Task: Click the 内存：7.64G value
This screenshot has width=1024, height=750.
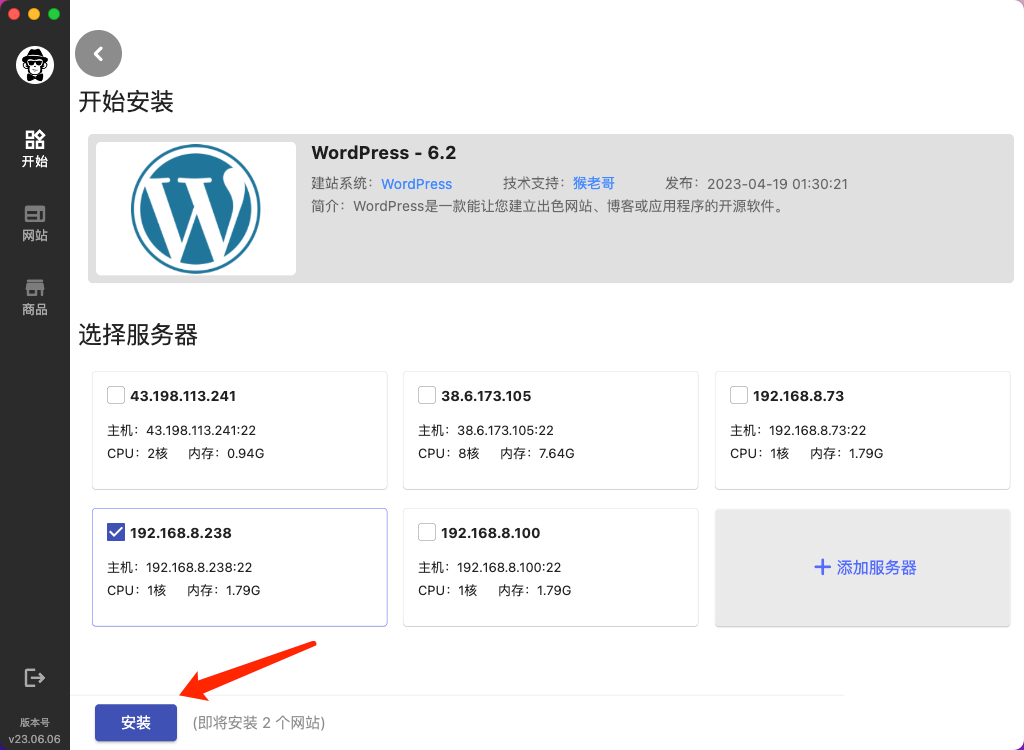Action: (537, 453)
